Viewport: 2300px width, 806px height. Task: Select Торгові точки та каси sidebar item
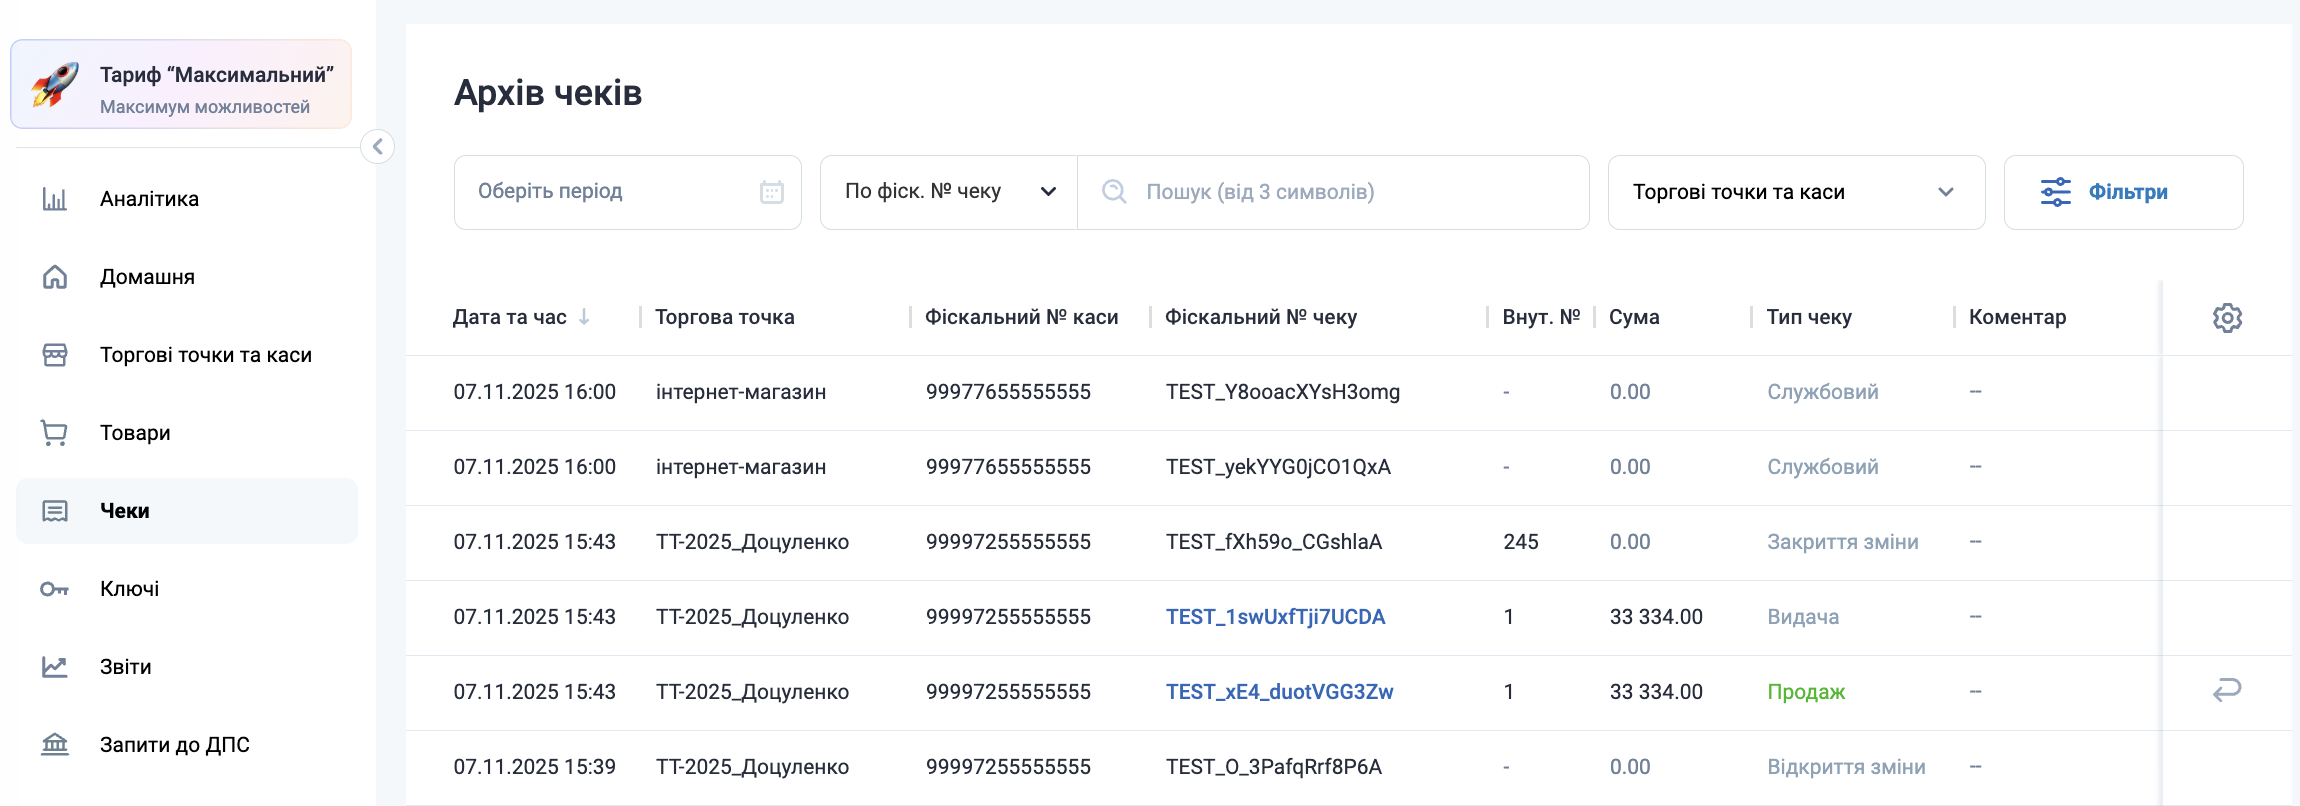205,355
